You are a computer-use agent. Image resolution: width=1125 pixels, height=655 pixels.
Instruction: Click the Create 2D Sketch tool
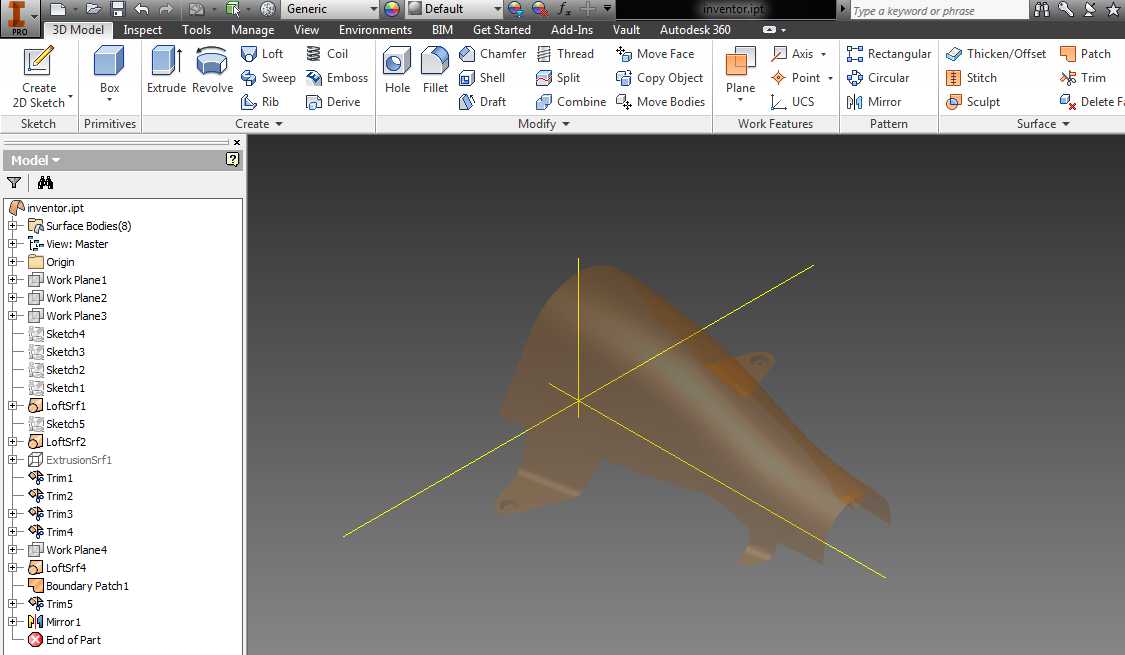tap(39, 77)
